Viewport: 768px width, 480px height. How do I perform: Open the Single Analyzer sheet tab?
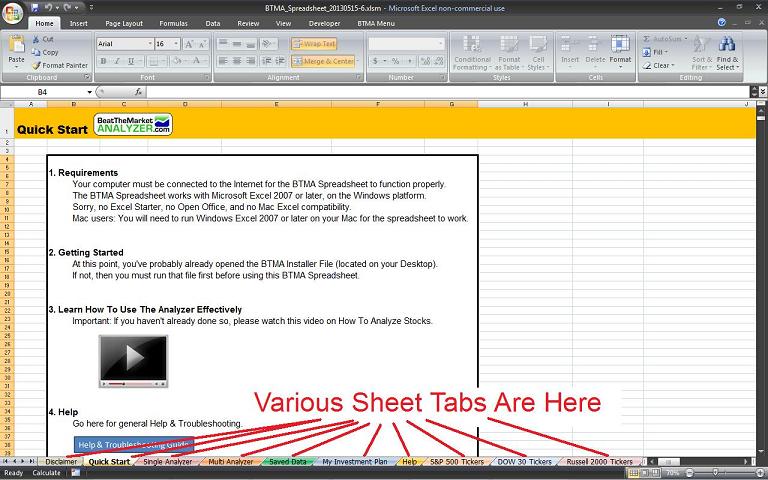[x=167, y=462]
